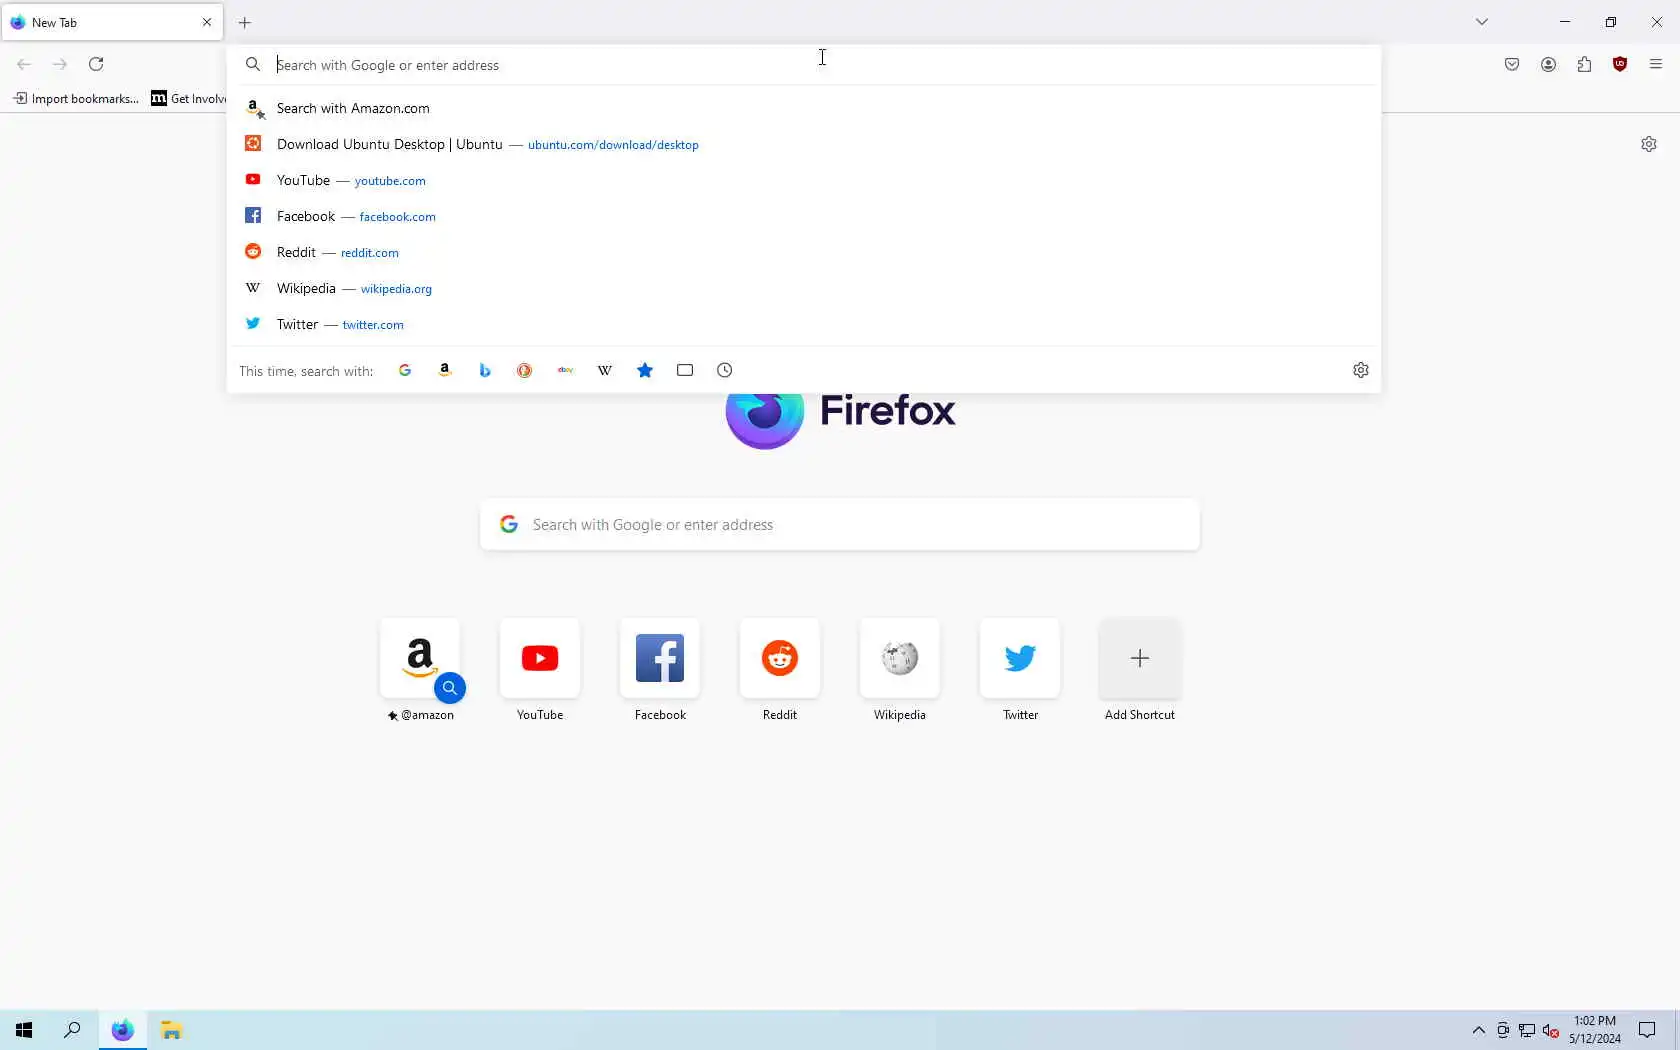Select Twitter suggestion in address dropdown

pos(804,324)
